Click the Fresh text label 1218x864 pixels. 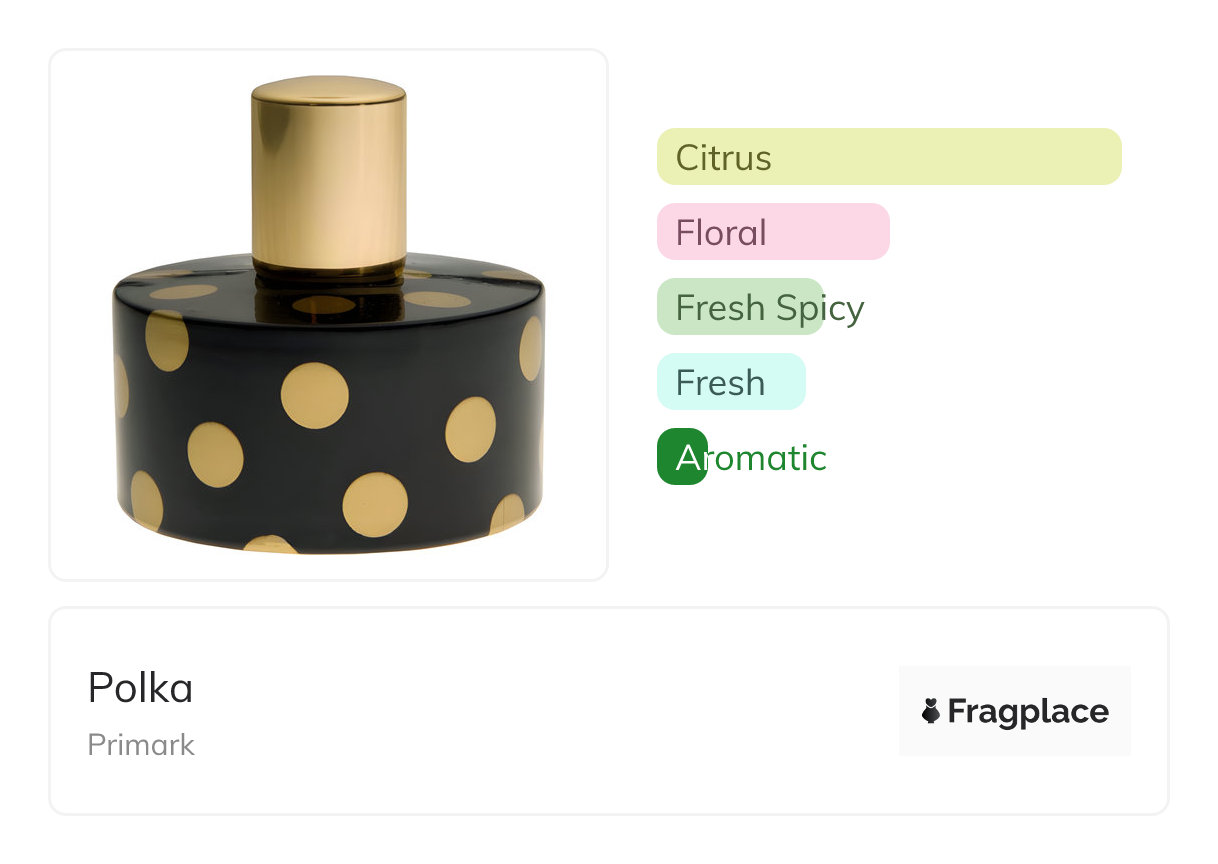(x=720, y=383)
